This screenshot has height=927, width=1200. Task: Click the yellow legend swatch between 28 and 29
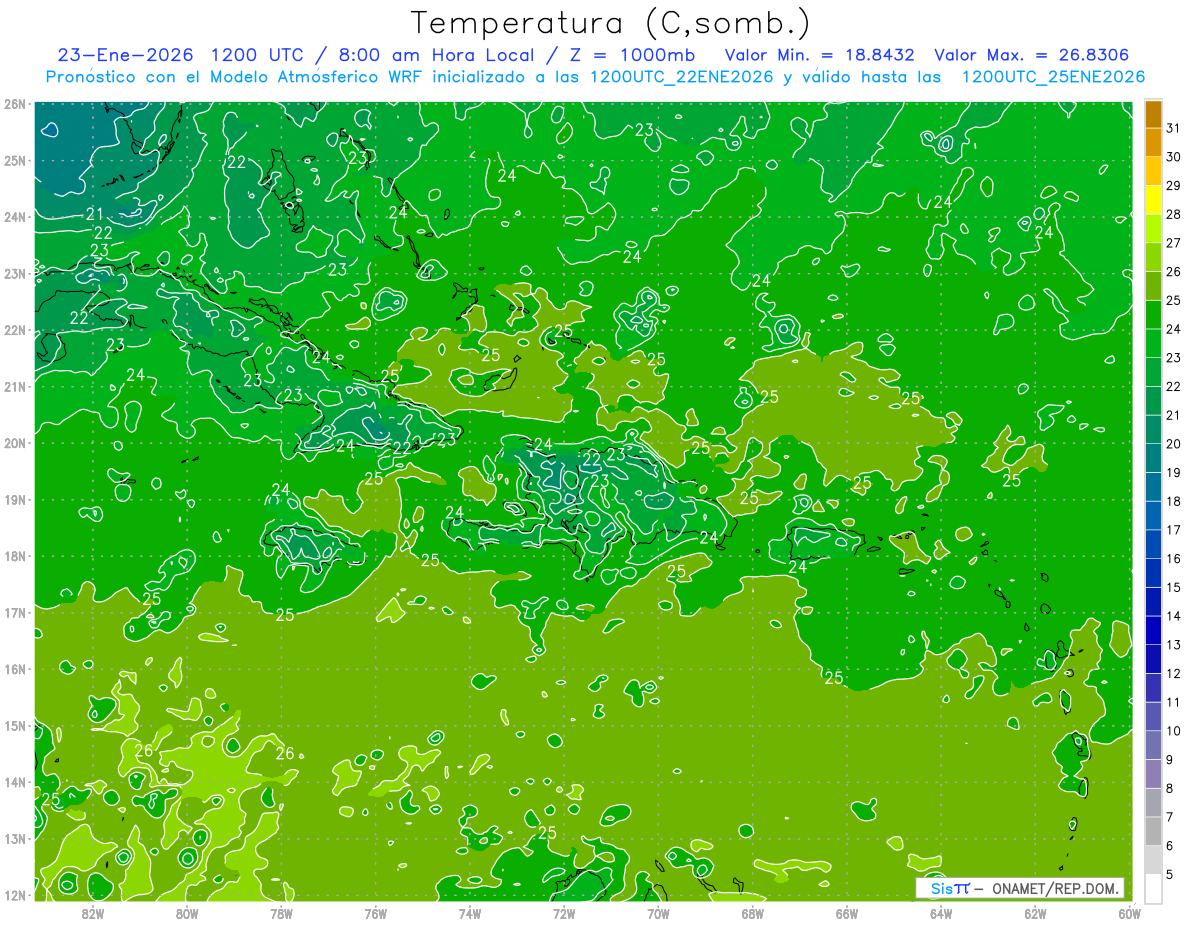click(1153, 200)
